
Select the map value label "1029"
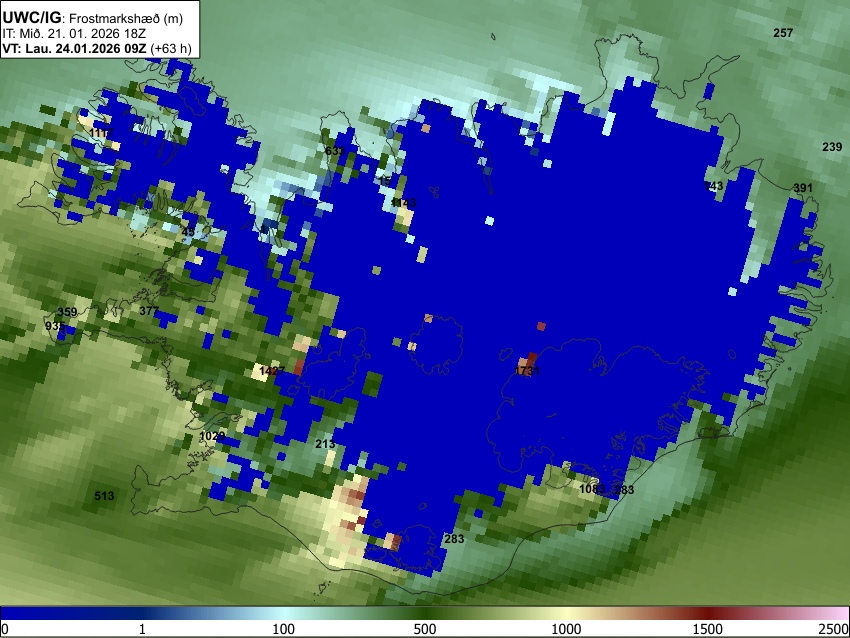click(212, 436)
